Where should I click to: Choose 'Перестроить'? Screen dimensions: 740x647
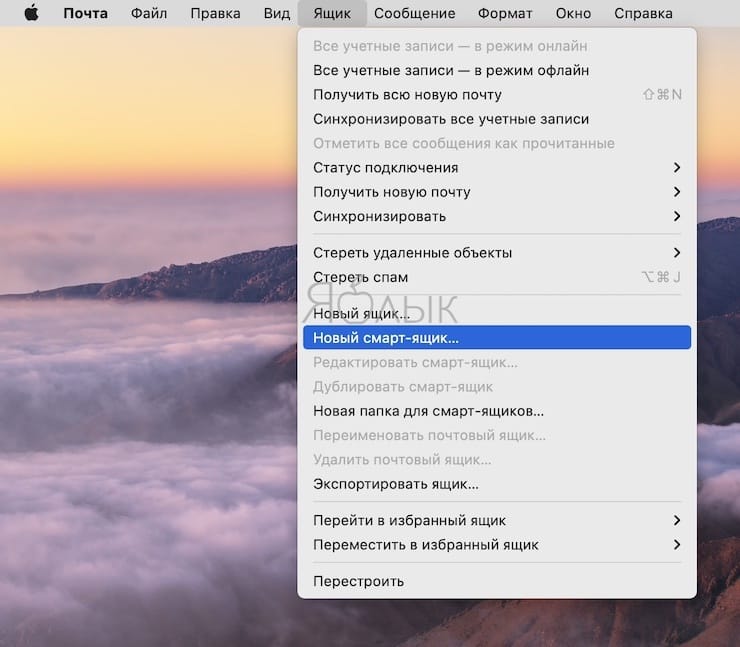point(497,581)
